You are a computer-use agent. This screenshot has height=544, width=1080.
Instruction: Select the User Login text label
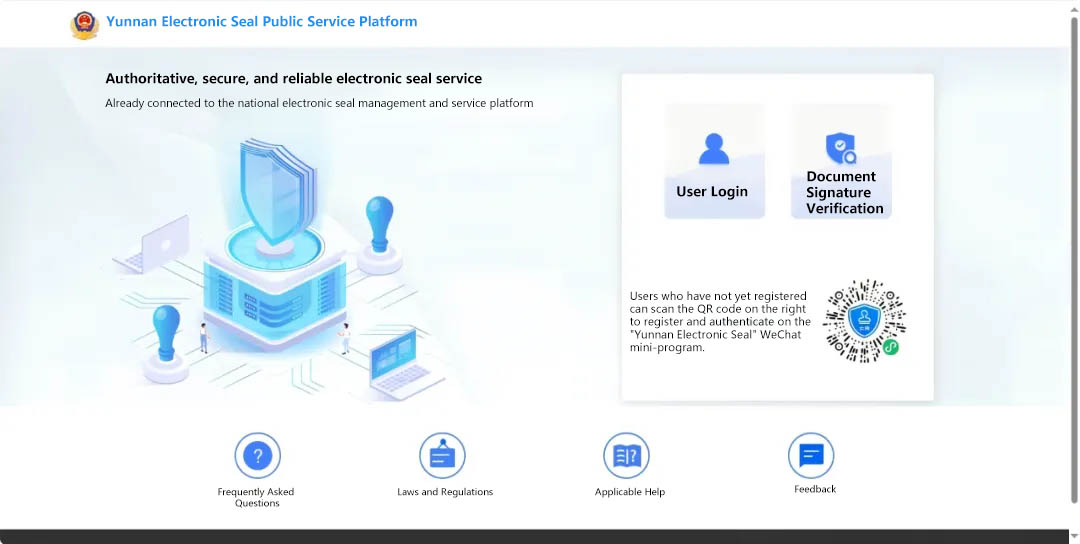click(x=712, y=191)
